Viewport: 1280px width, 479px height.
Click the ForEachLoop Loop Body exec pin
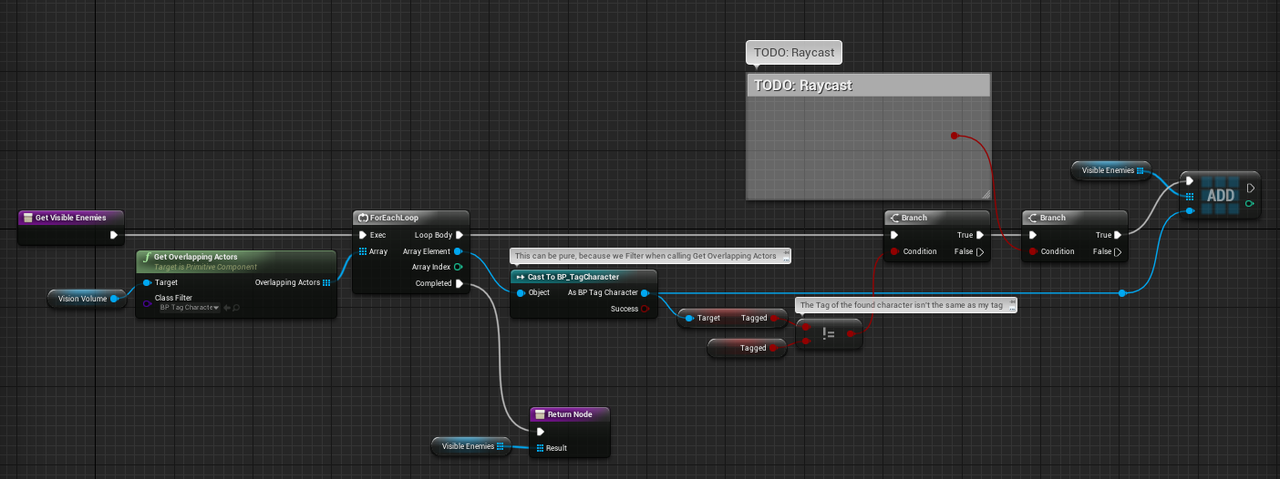pyautogui.click(x=458, y=235)
